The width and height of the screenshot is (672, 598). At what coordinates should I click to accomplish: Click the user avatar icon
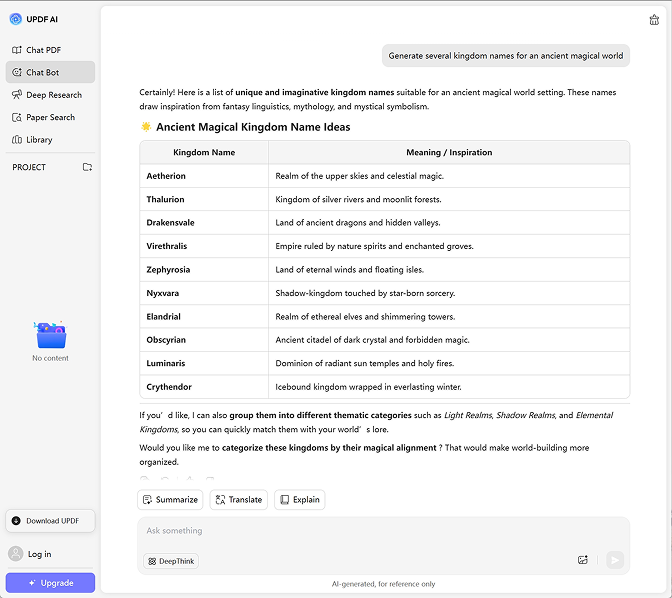coord(15,554)
